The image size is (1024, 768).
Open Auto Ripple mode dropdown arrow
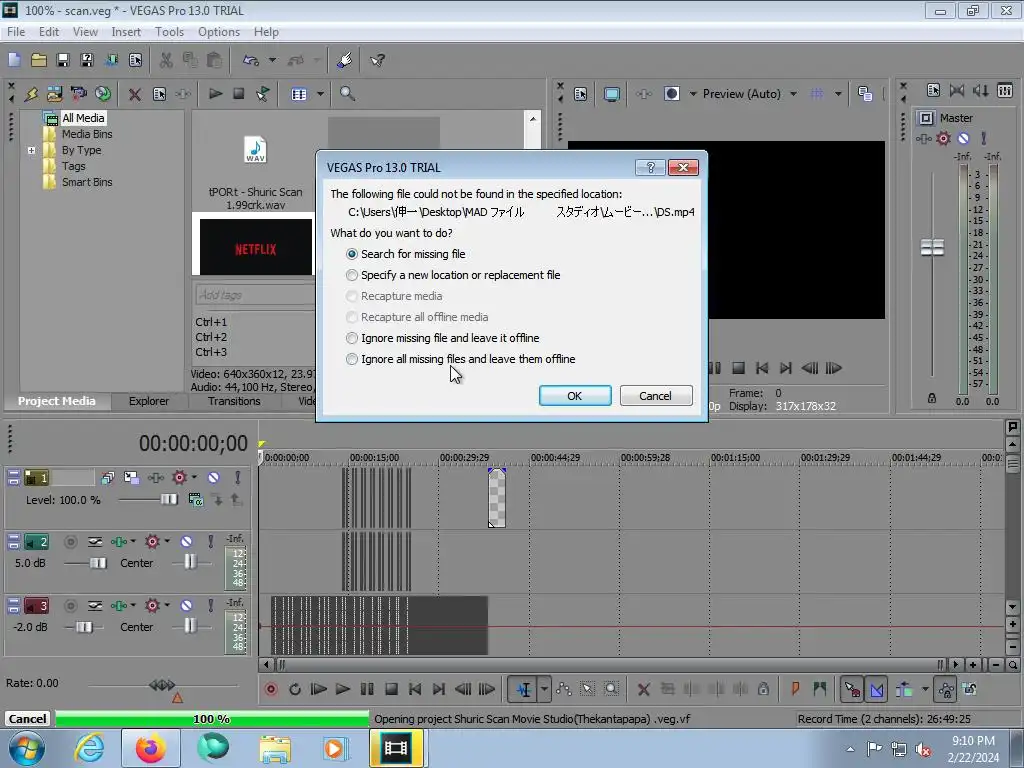pyautogui.click(x=925, y=689)
